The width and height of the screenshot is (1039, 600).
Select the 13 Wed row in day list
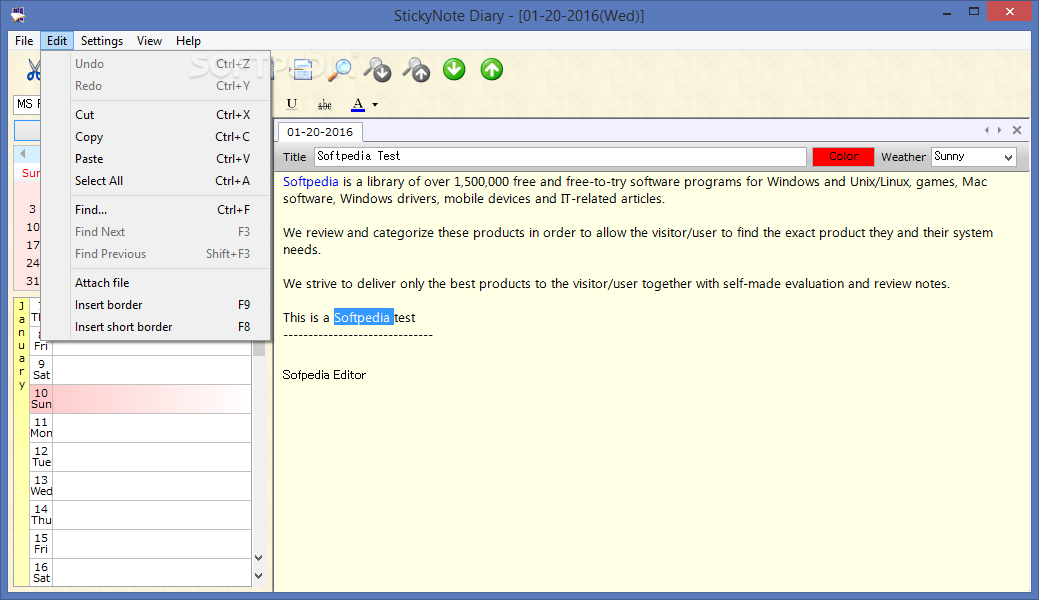pos(140,486)
